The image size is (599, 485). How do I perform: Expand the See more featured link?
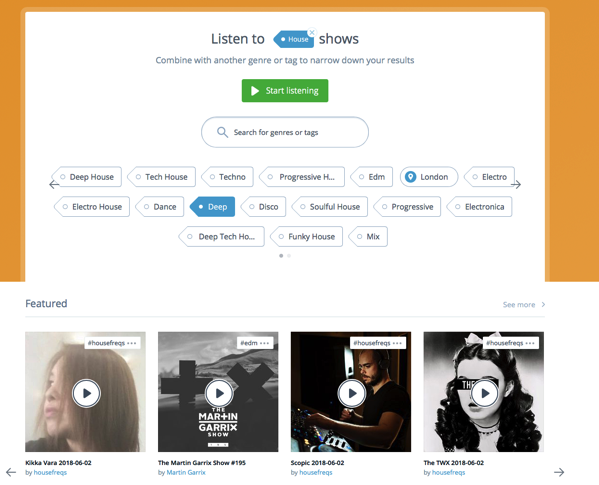[x=524, y=304]
